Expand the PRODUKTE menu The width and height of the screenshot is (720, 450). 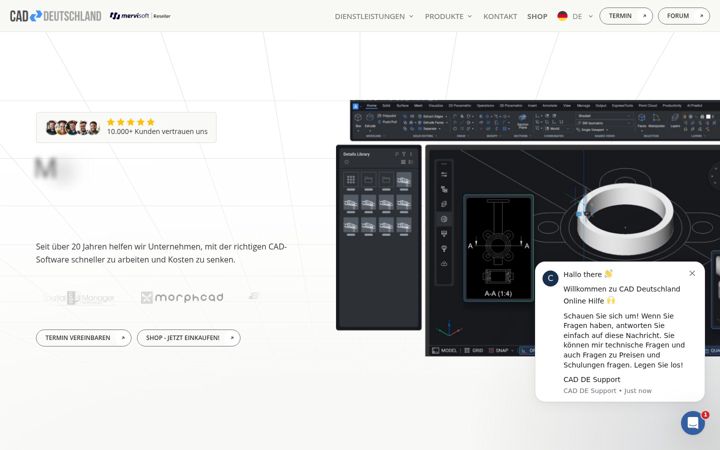(448, 17)
